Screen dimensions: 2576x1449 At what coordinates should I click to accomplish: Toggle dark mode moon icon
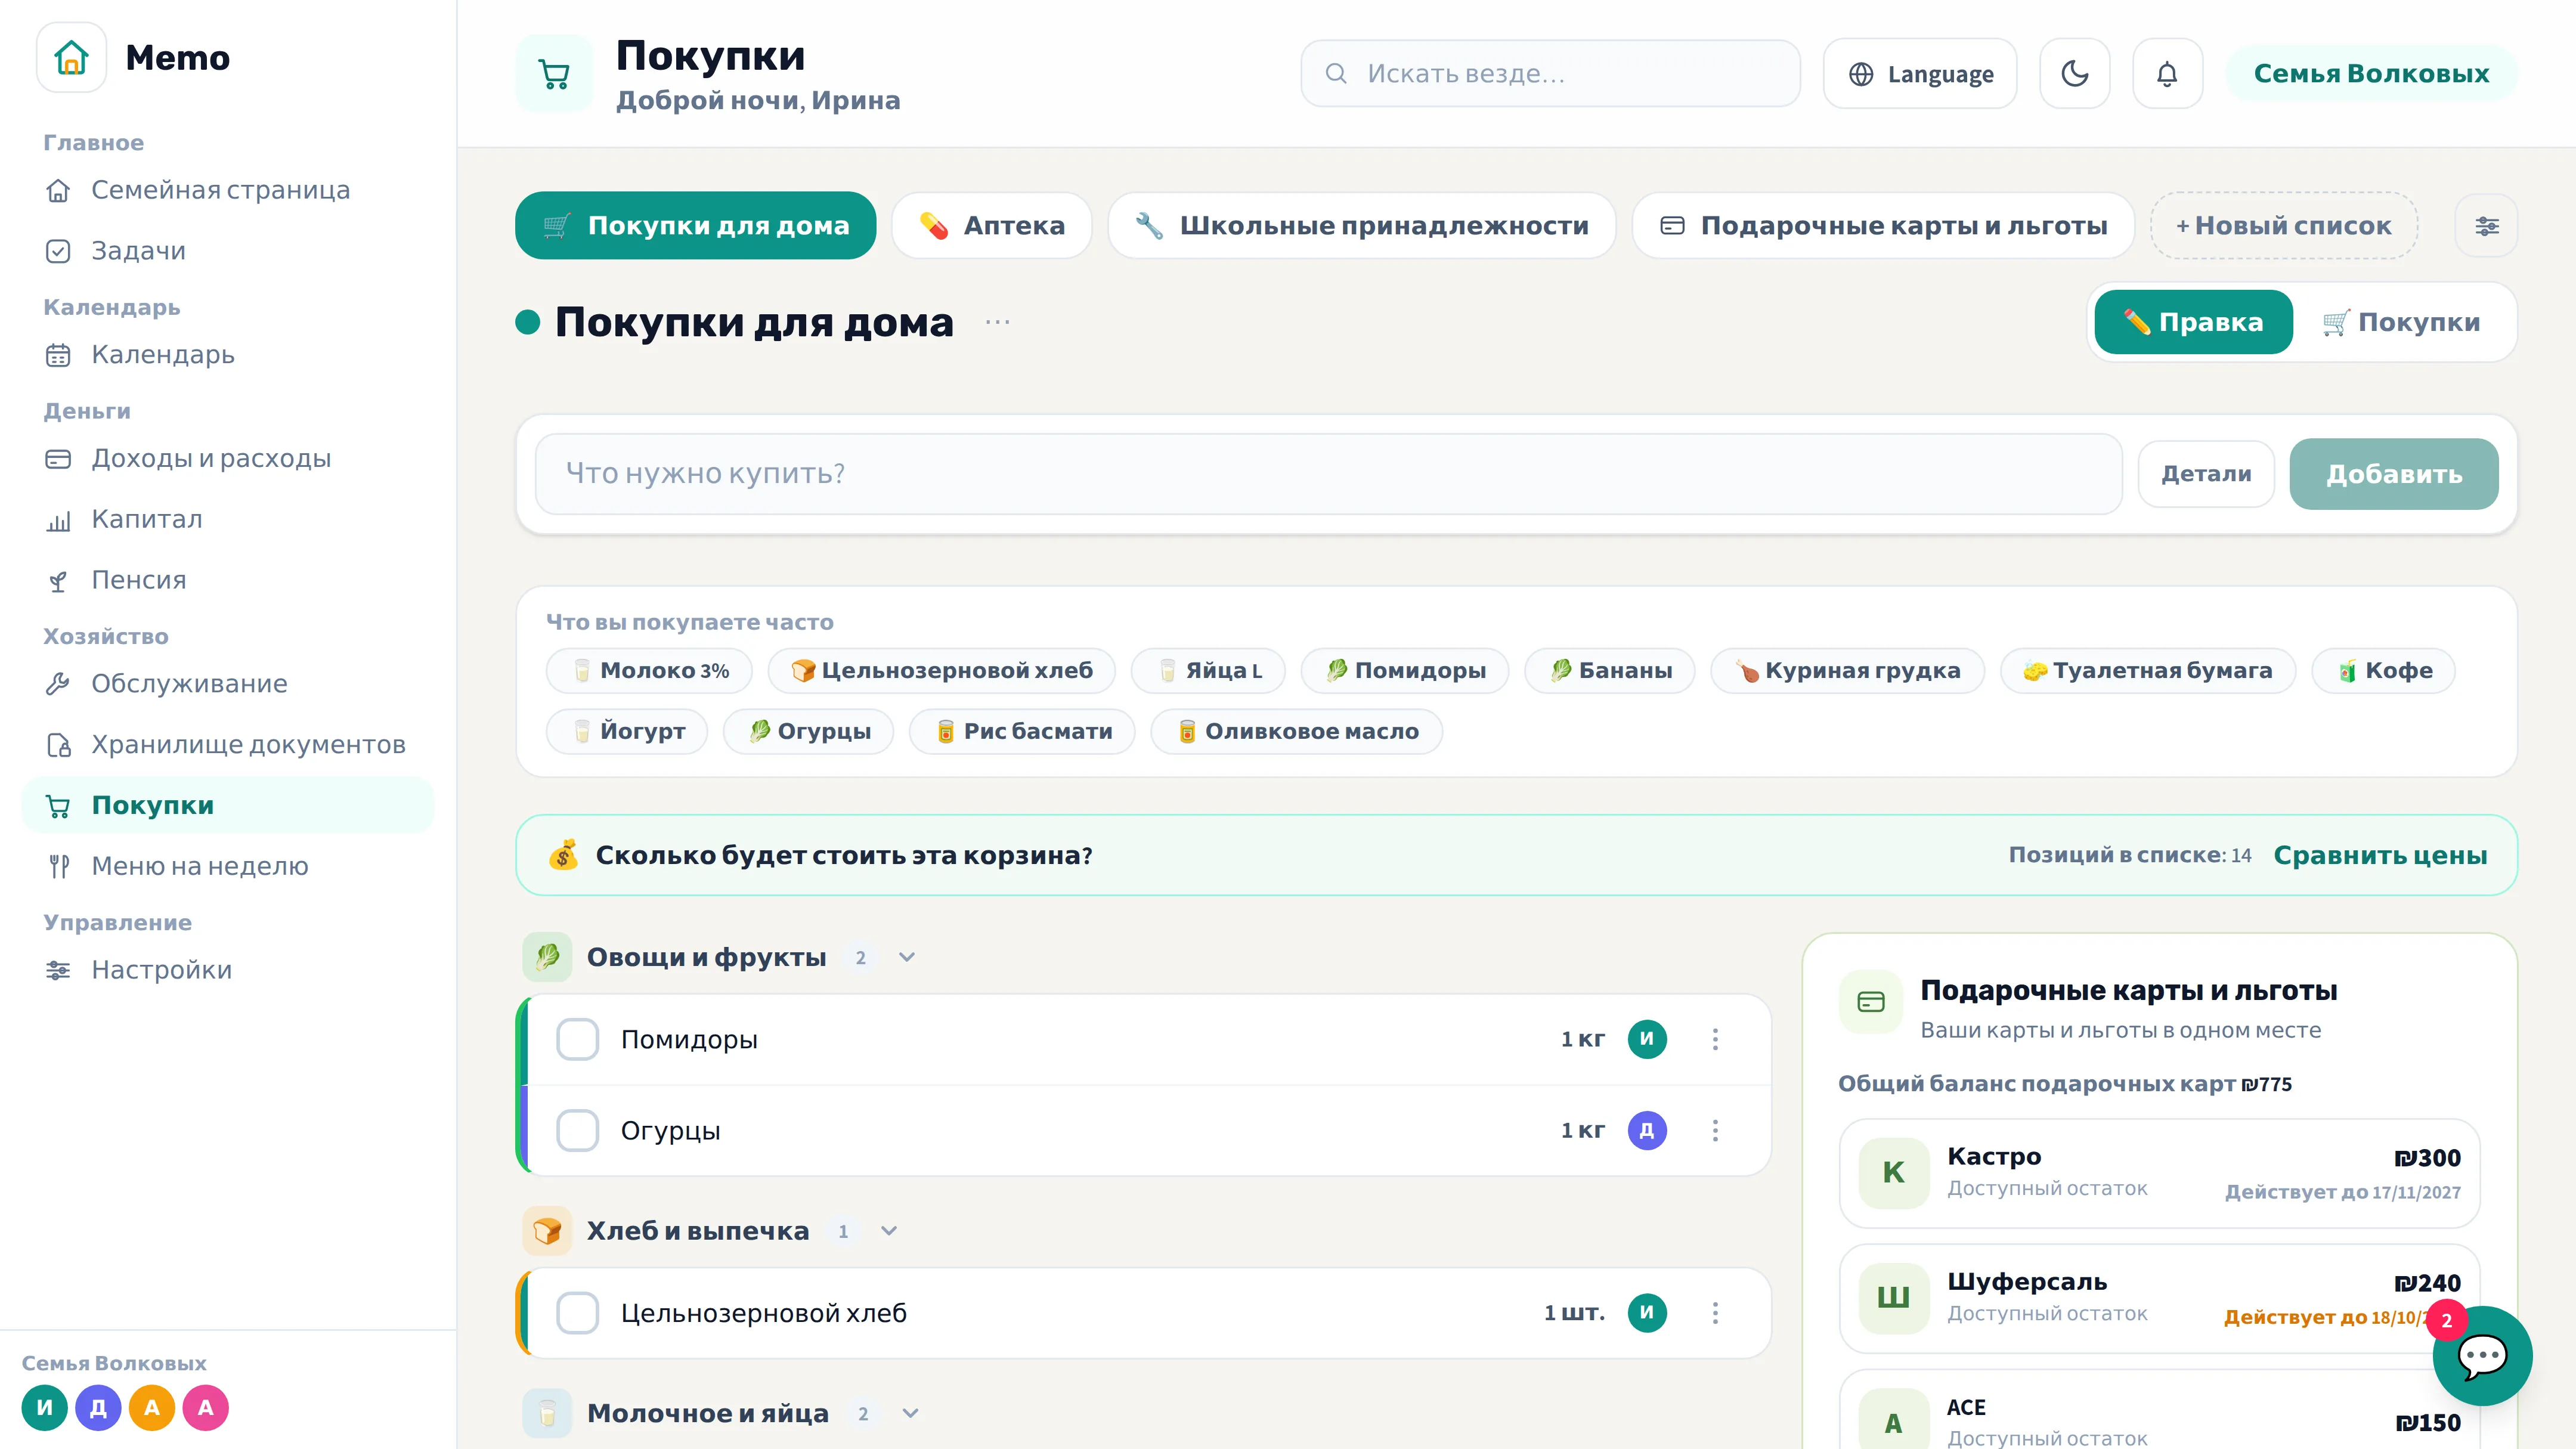click(2074, 73)
